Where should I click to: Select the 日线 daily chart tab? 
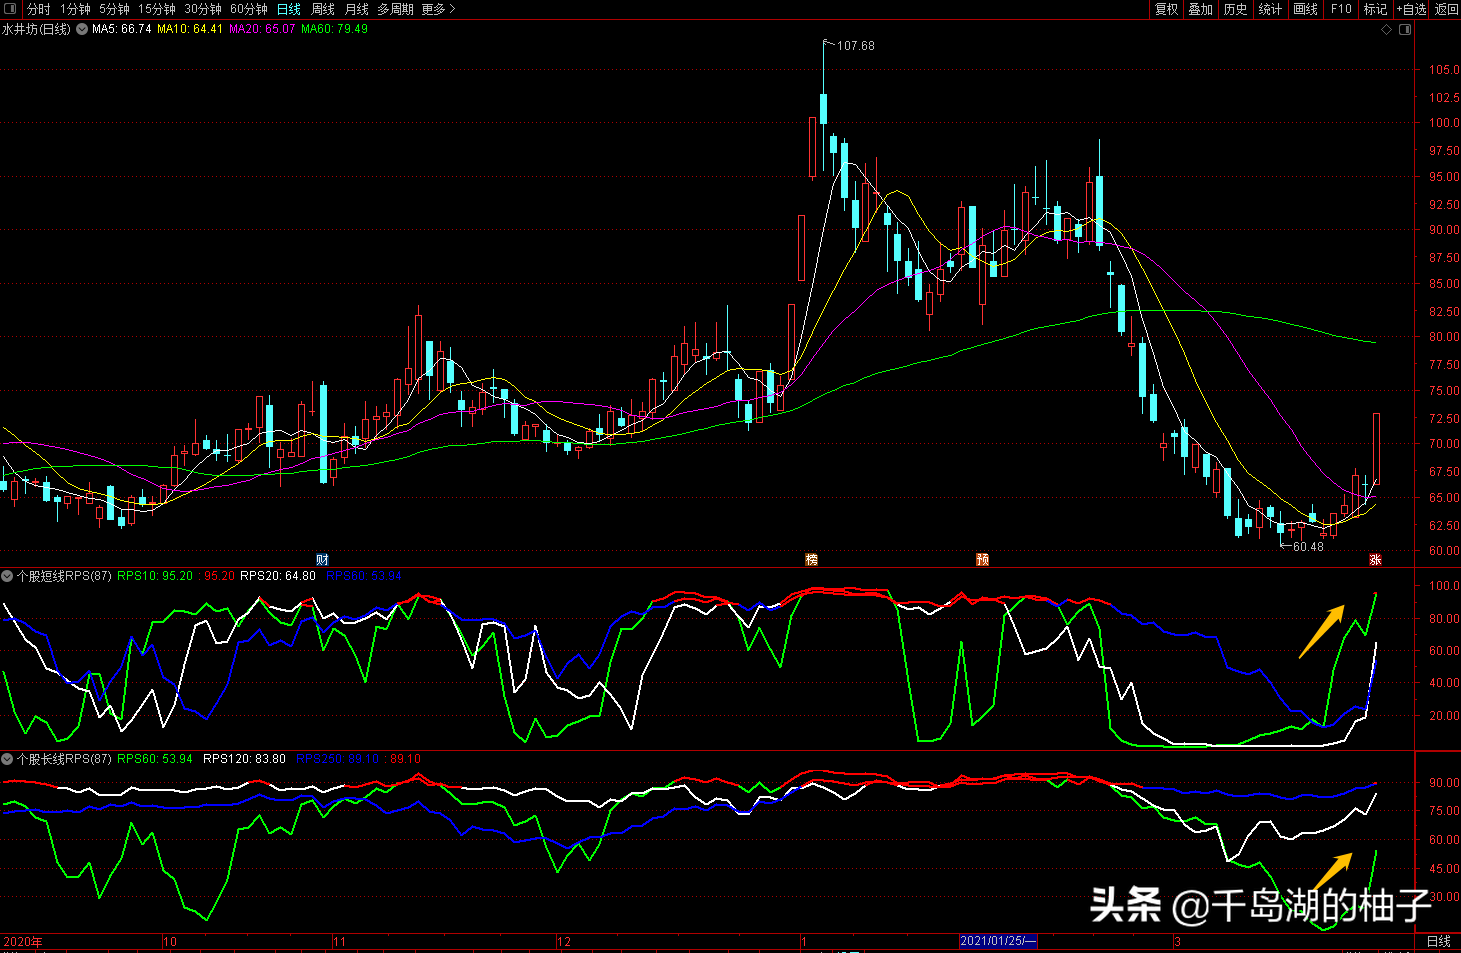click(x=289, y=9)
